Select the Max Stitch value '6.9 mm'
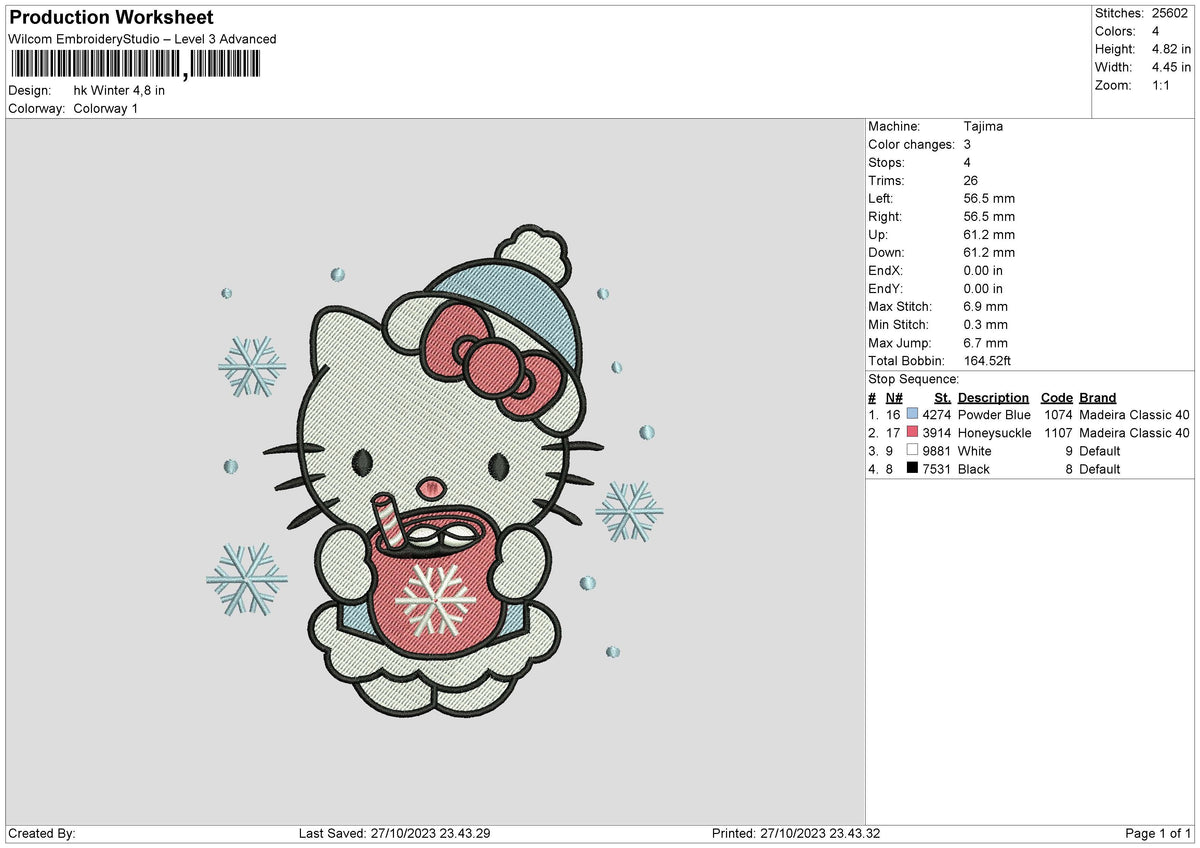This screenshot has height=848, width=1200. pyautogui.click(x=986, y=307)
